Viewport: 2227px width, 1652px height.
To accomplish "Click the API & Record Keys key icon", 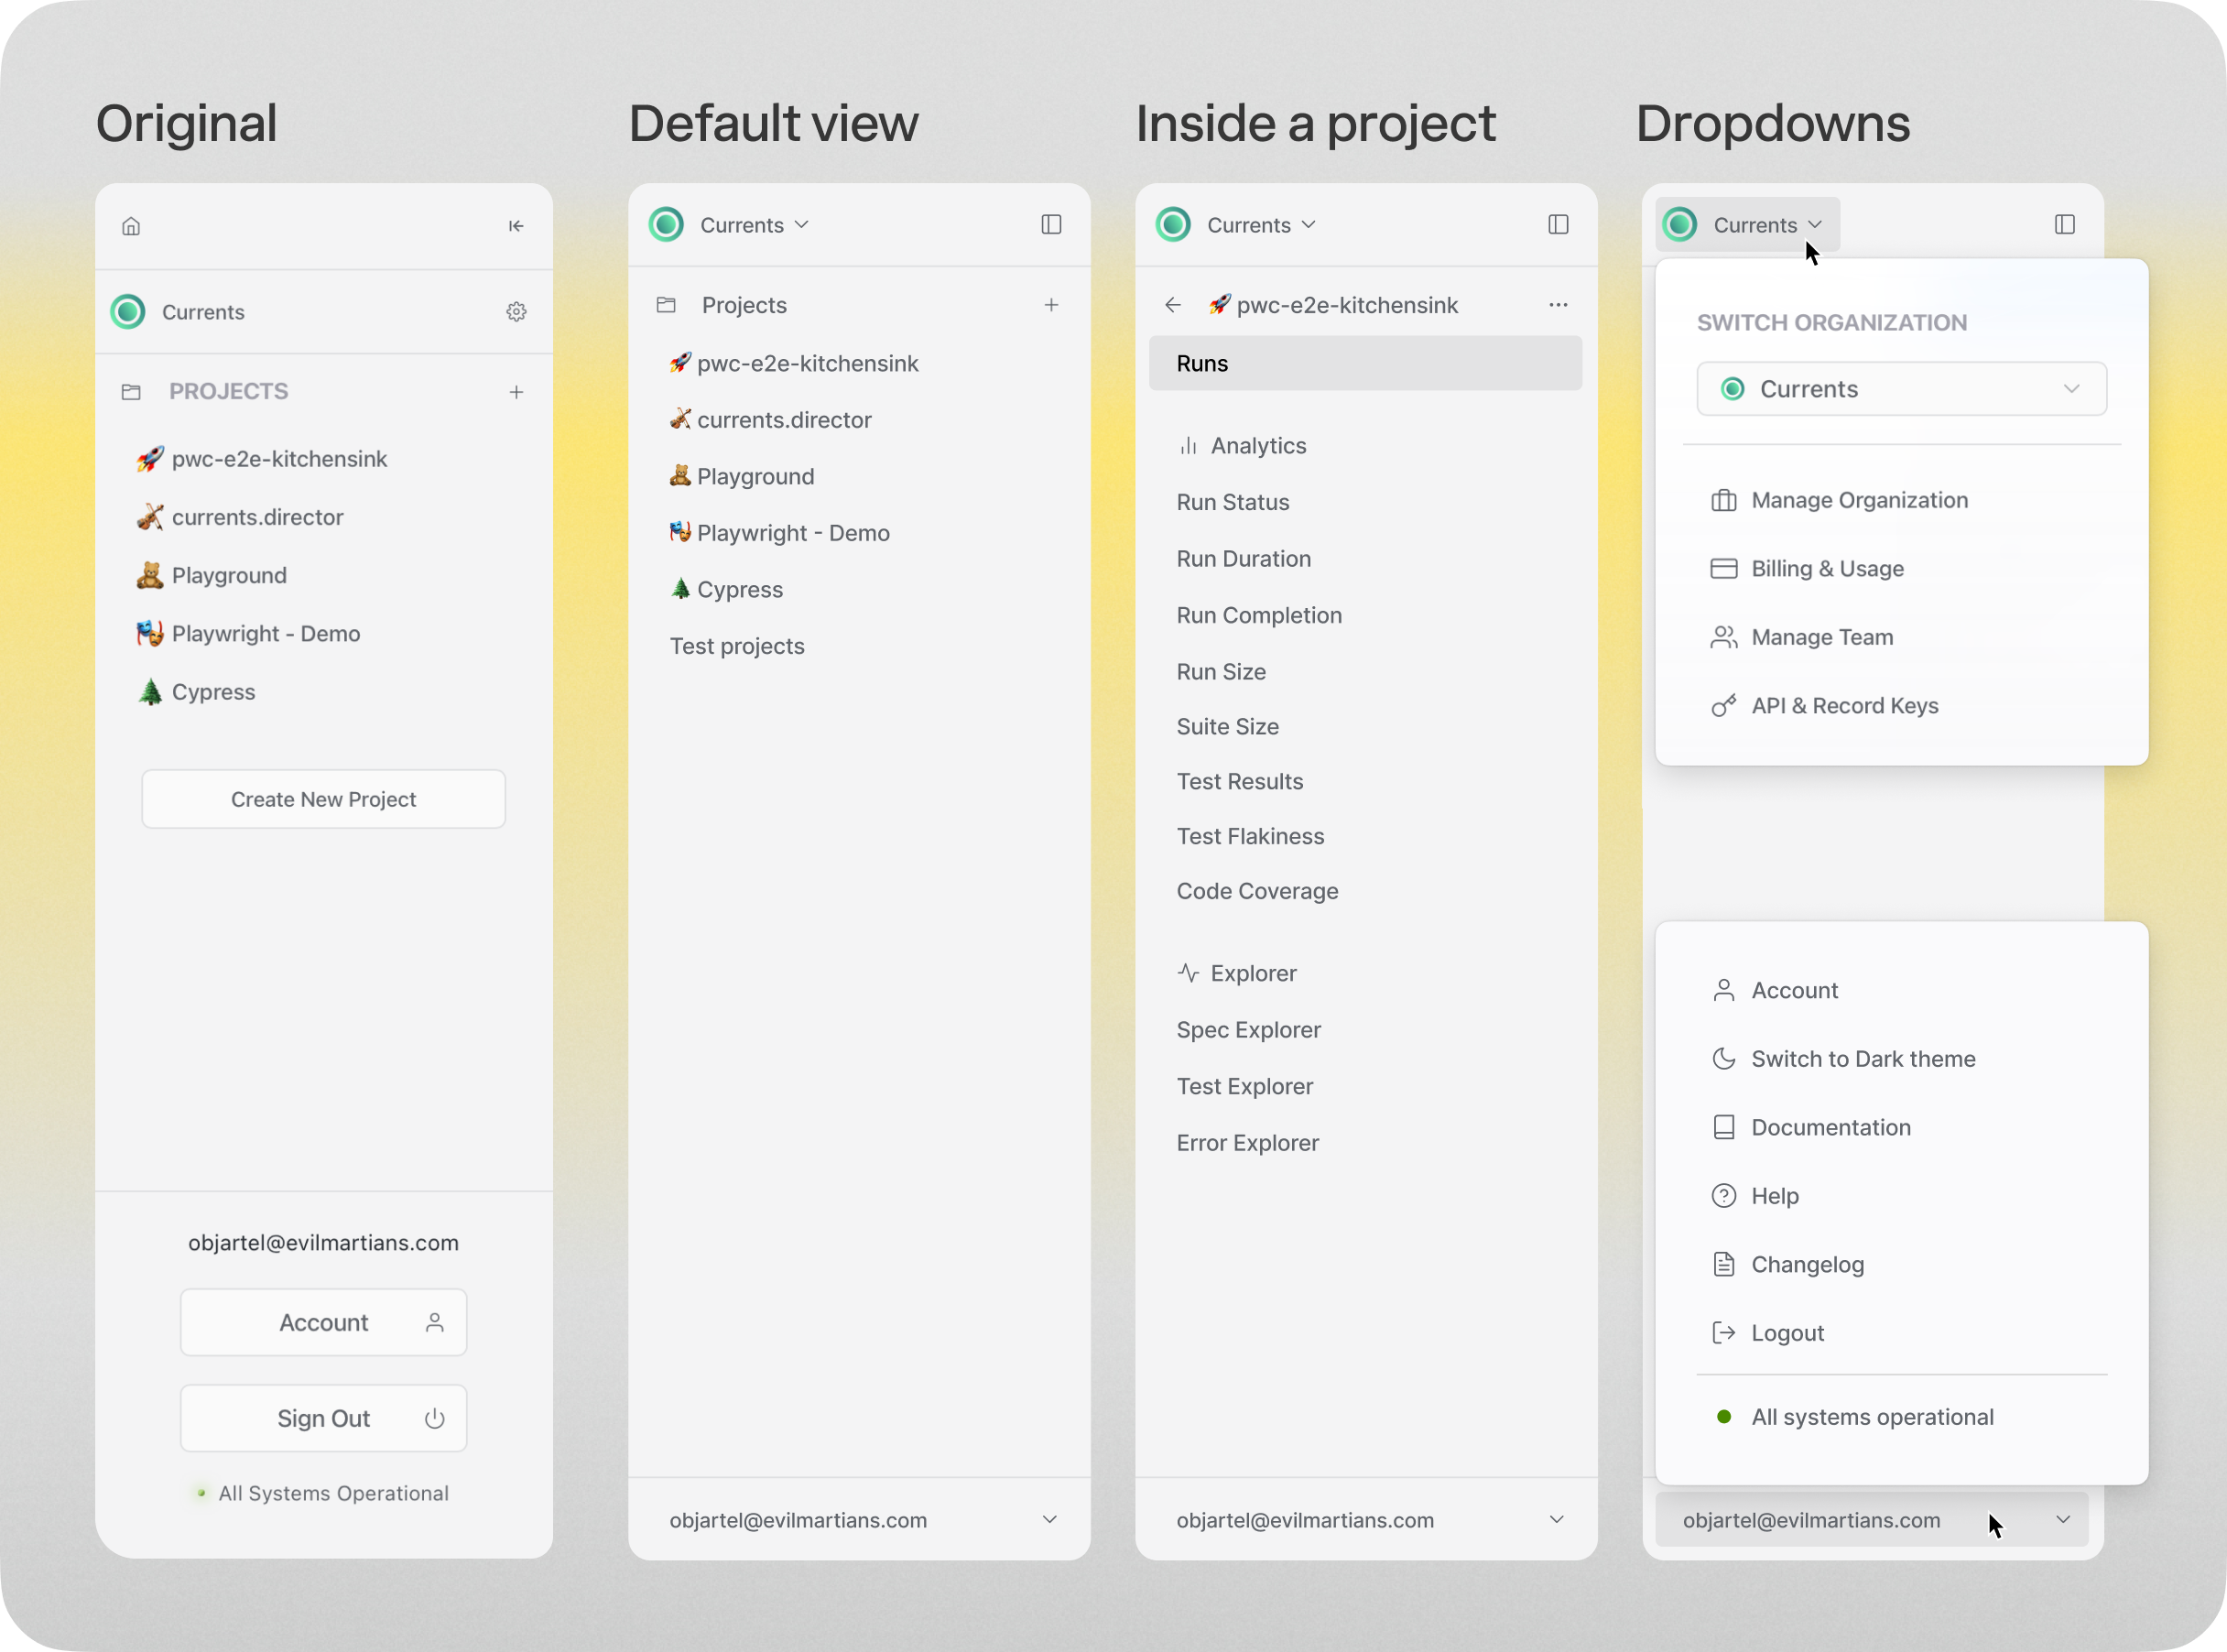I will point(1724,706).
